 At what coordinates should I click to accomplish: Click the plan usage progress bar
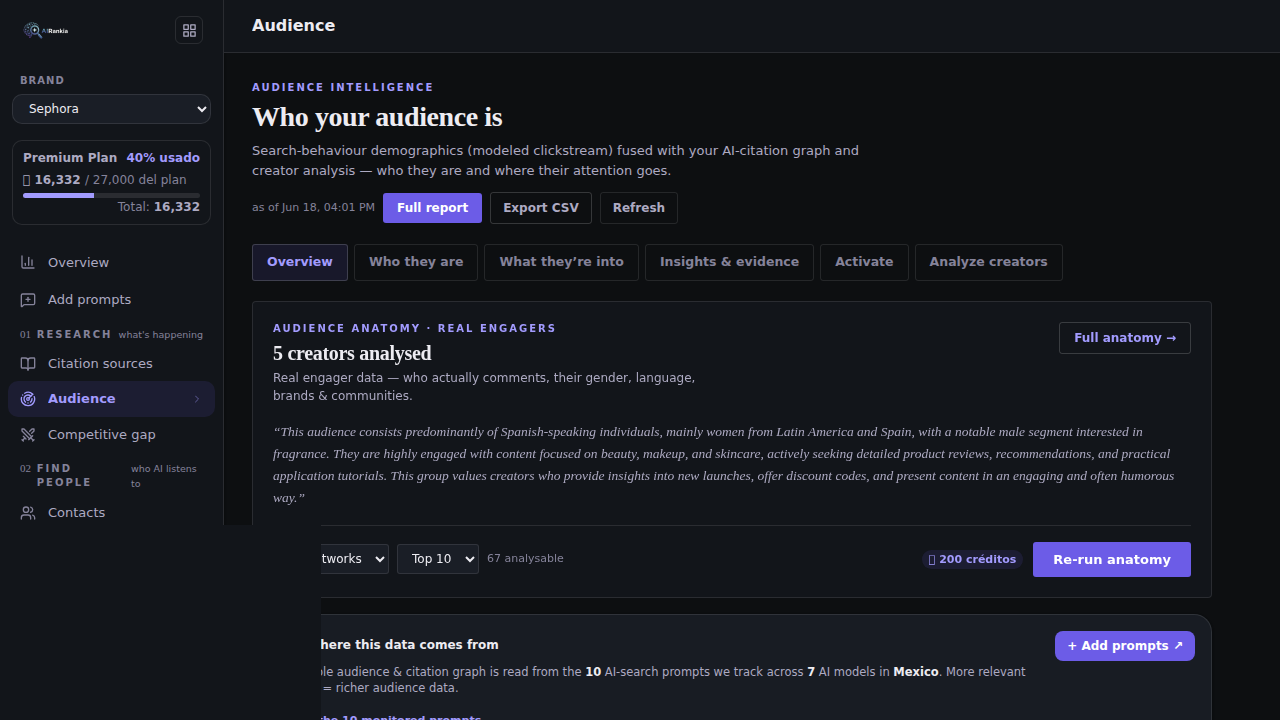[111, 195]
